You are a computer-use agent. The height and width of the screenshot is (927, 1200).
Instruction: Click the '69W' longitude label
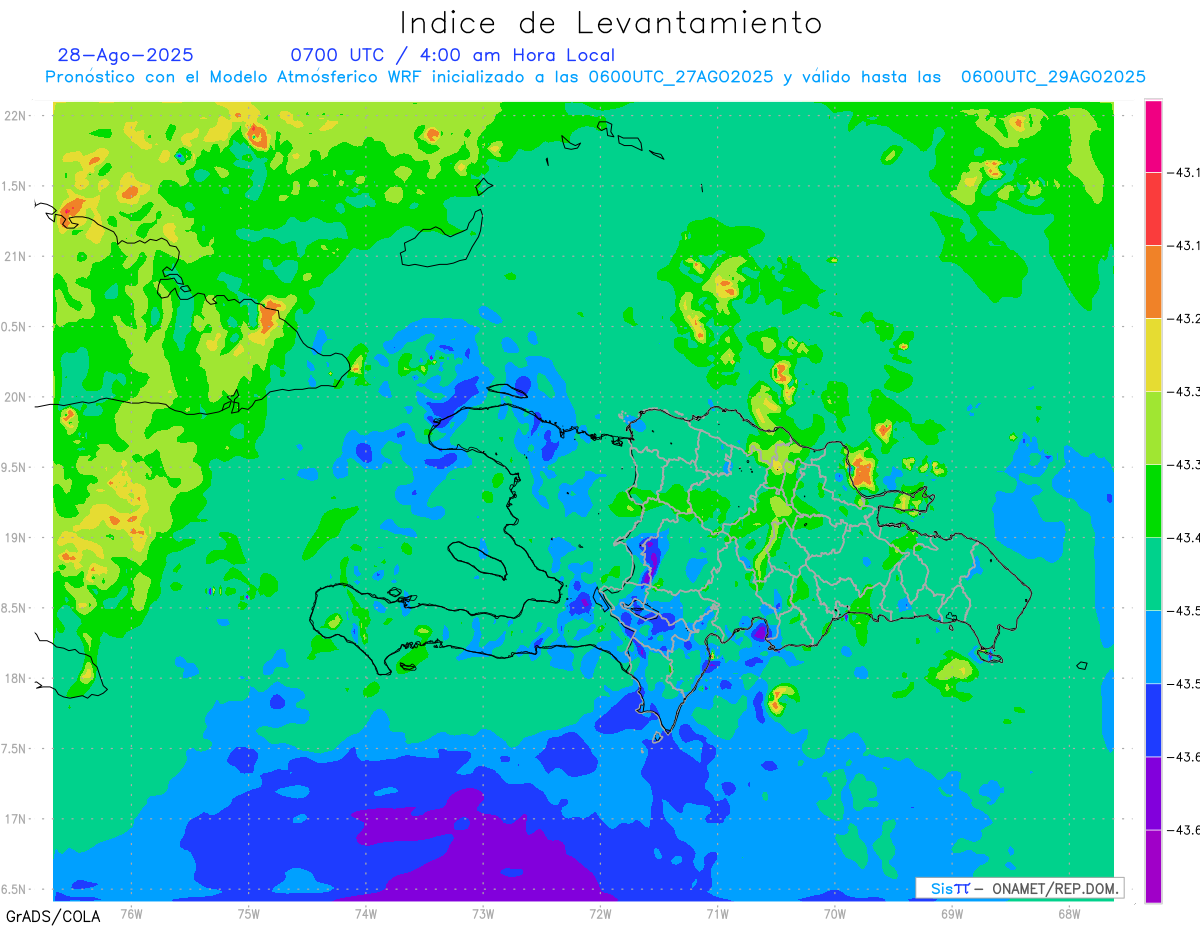click(x=952, y=912)
